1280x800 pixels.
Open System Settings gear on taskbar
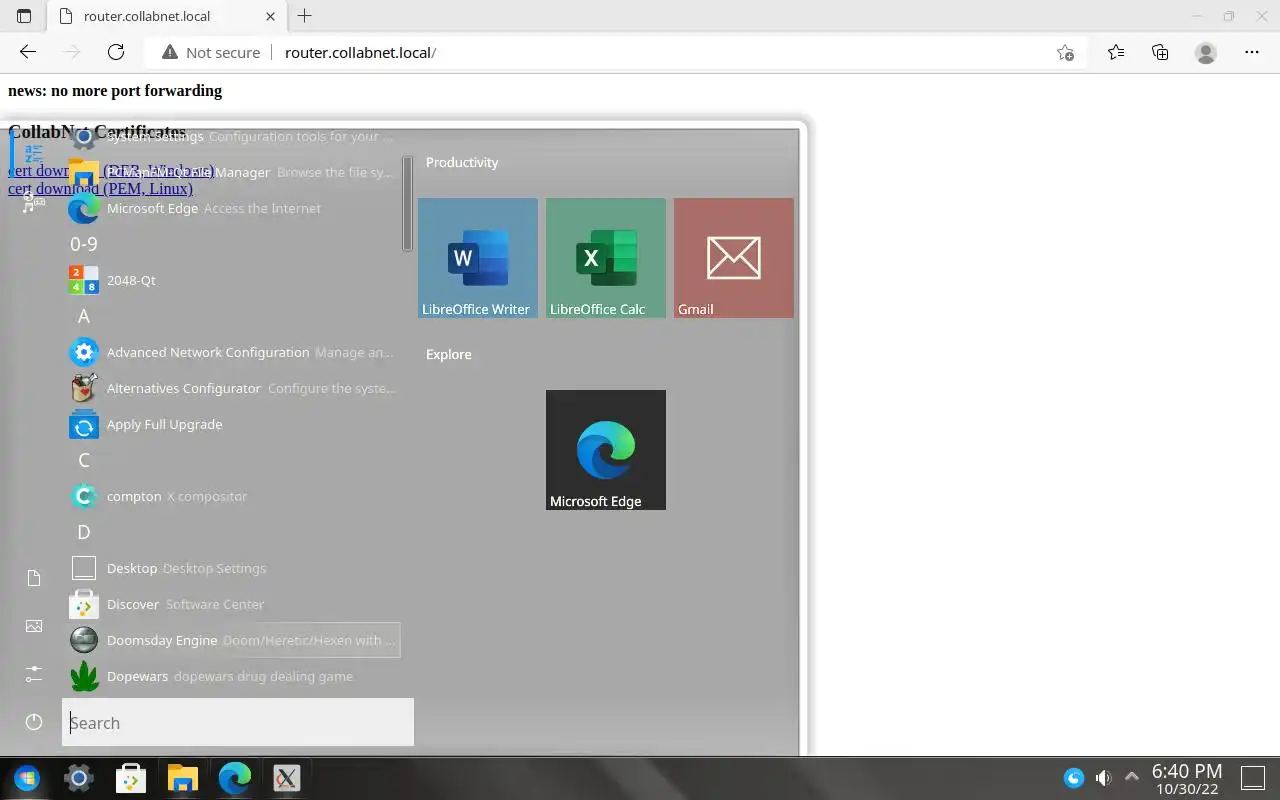[79, 778]
